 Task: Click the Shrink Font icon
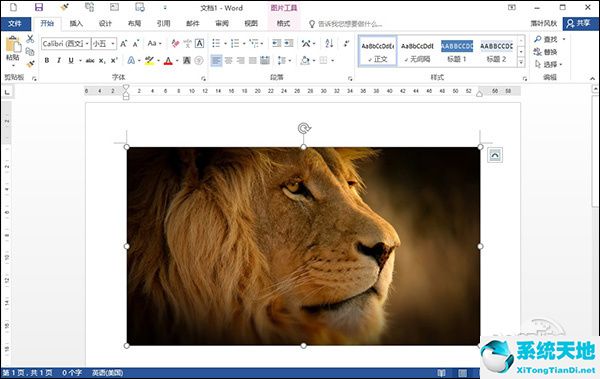(136, 44)
